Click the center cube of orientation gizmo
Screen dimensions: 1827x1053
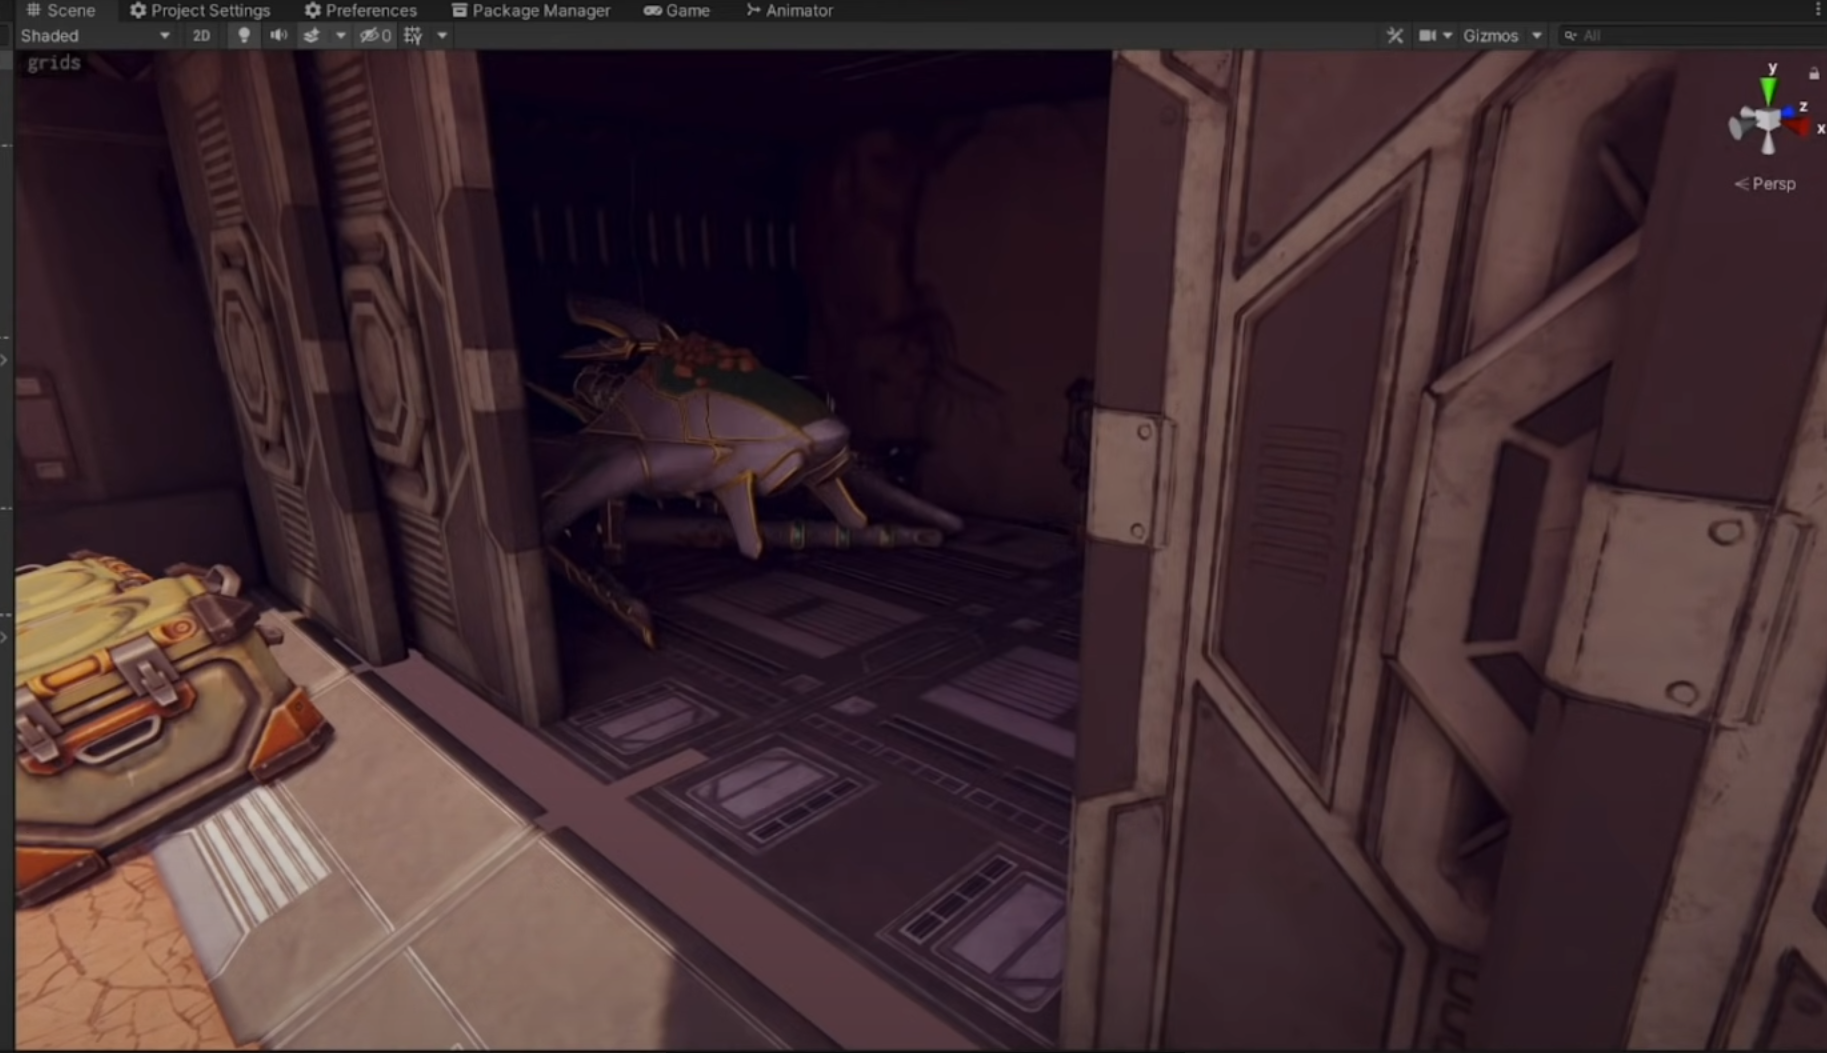pyautogui.click(x=1768, y=121)
